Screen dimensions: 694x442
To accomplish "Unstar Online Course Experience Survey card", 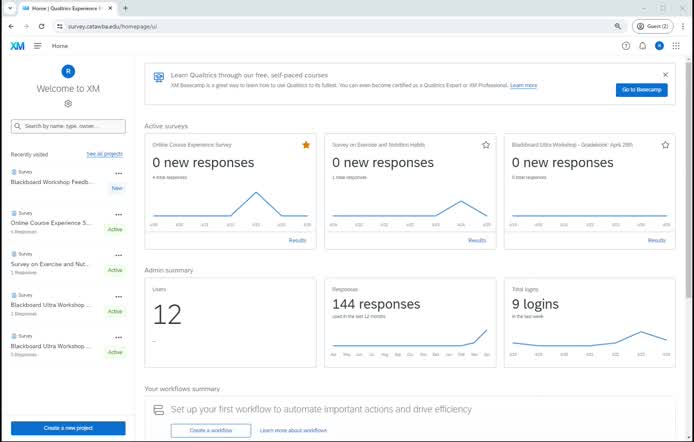I will (306, 145).
